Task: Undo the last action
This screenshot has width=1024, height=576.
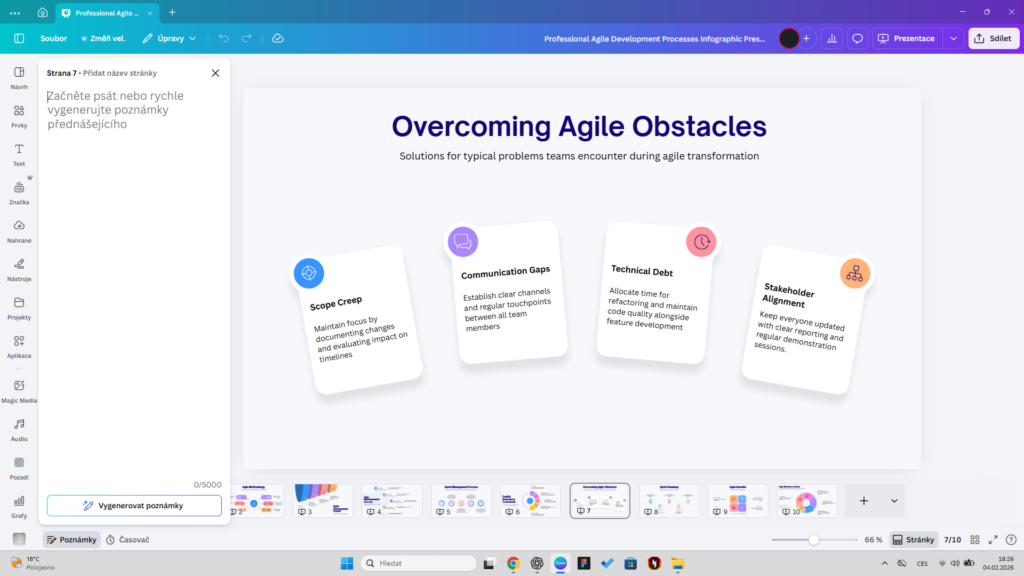Action: [x=223, y=38]
